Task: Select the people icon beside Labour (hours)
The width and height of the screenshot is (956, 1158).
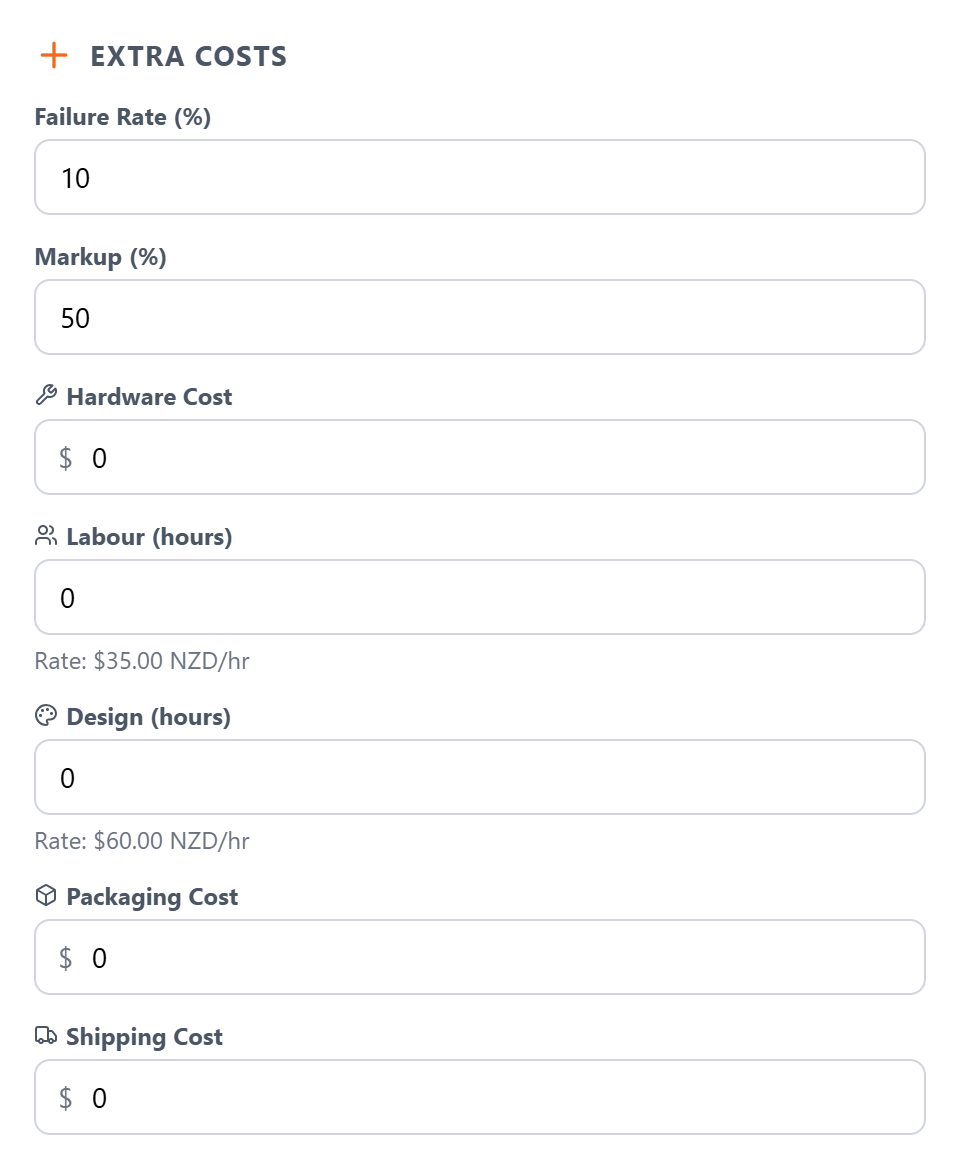Action: [44, 536]
